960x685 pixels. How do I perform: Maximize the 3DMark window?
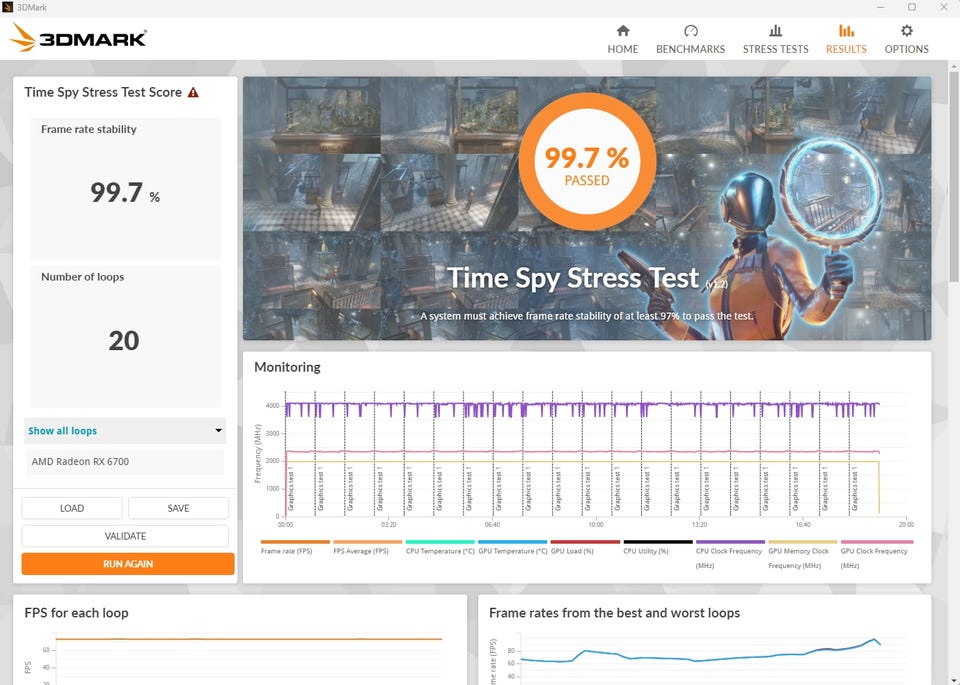(x=912, y=7)
